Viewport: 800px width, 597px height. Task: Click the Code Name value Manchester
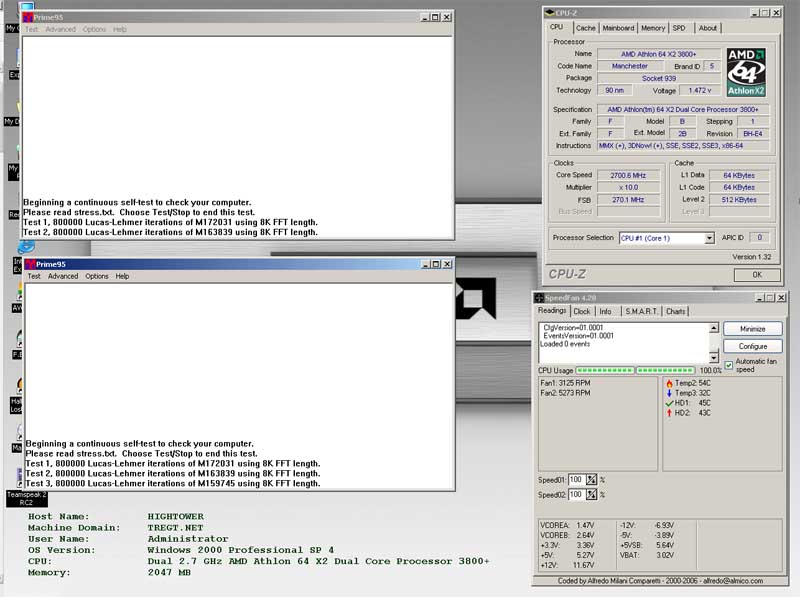coord(630,66)
